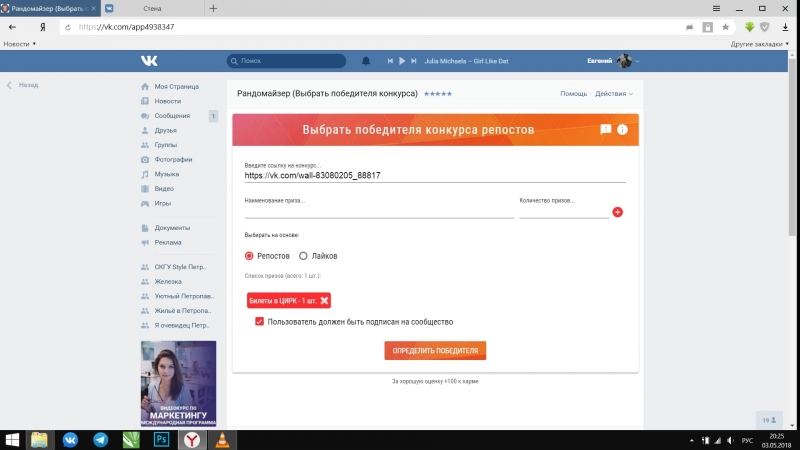Click the green download extension icon
Image resolution: width=800 pixels, height=450 pixels.
pyautogui.click(x=749, y=27)
